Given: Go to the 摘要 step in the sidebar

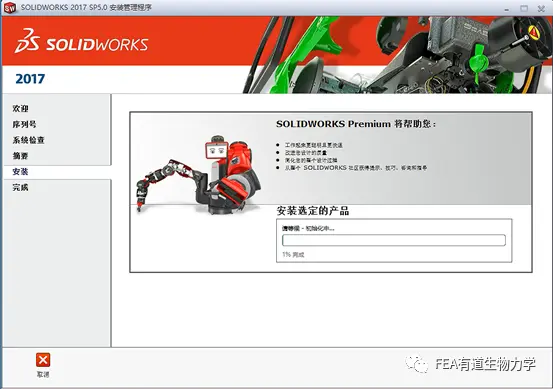Looking at the screenshot, I should pyautogui.click(x=20, y=156).
